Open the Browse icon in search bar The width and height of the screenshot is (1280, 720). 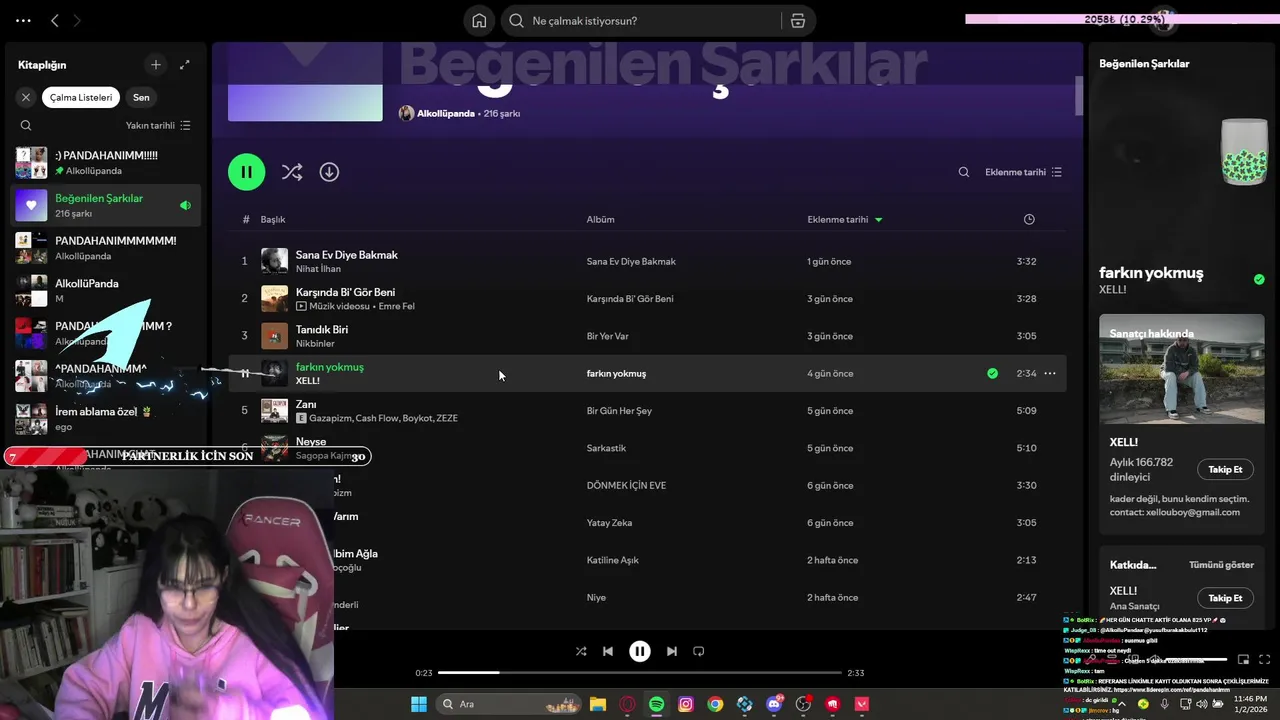[797, 21]
